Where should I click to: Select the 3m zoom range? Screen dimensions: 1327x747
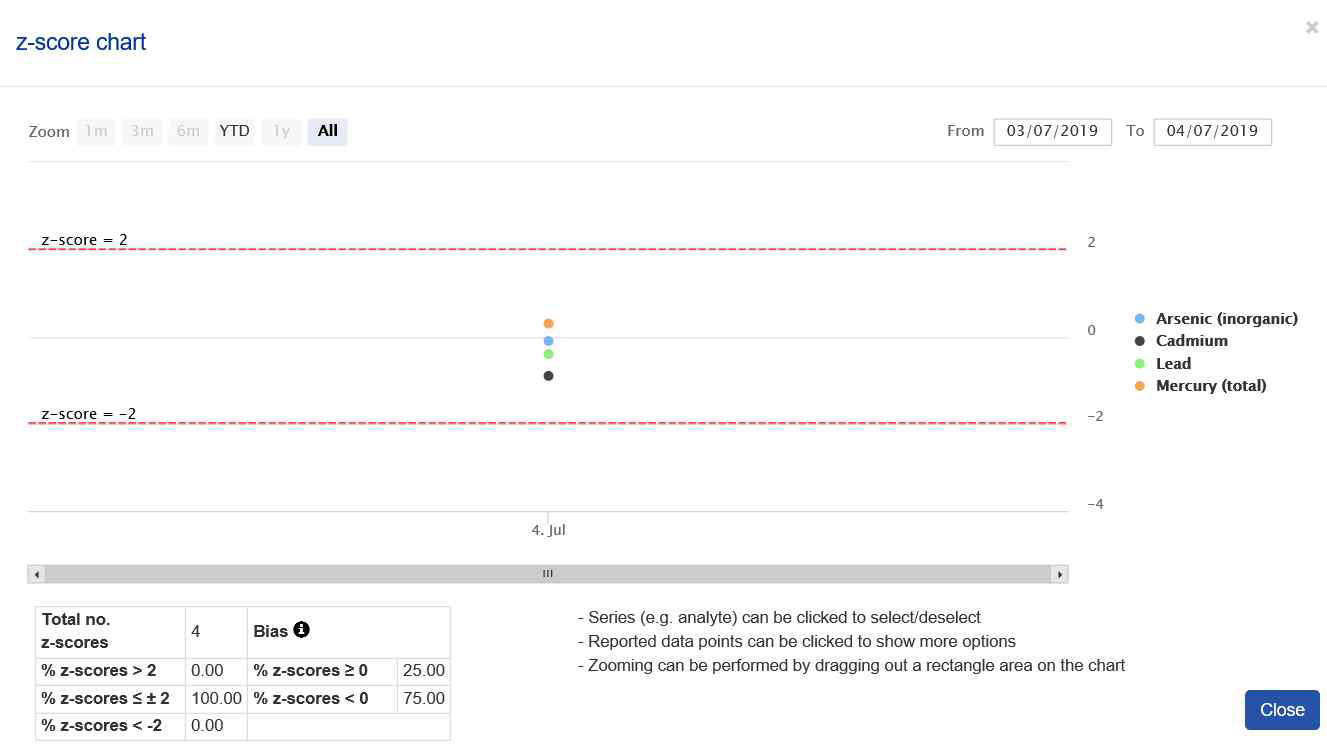point(142,131)
